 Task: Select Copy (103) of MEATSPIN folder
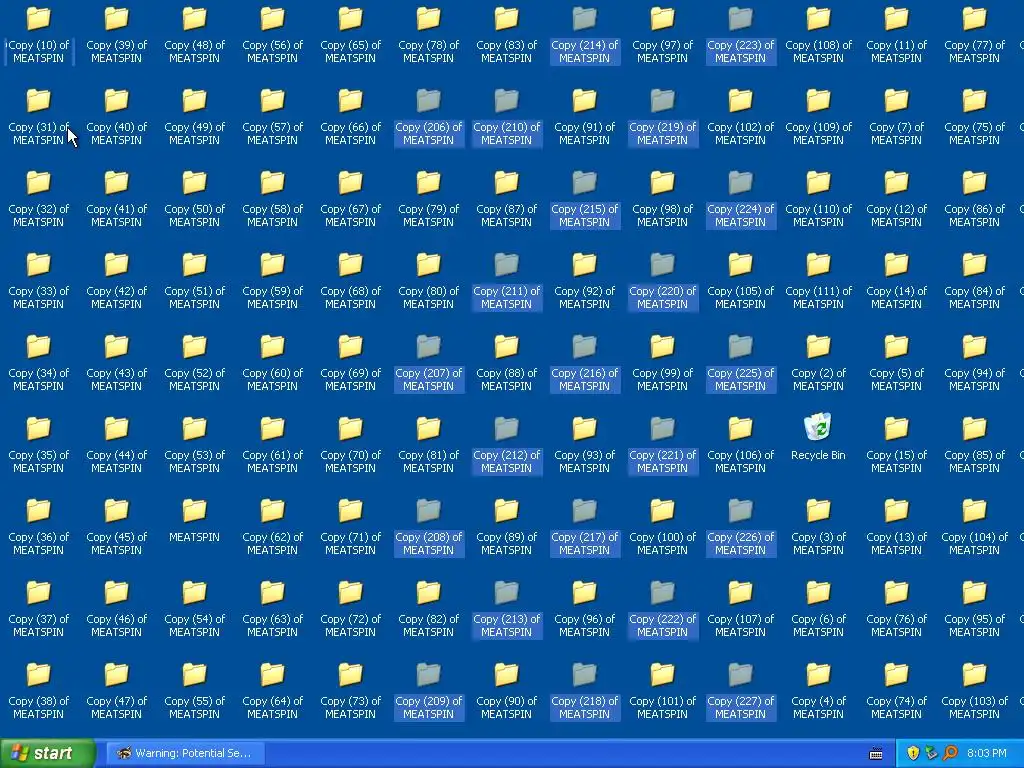tap(974, 690)
